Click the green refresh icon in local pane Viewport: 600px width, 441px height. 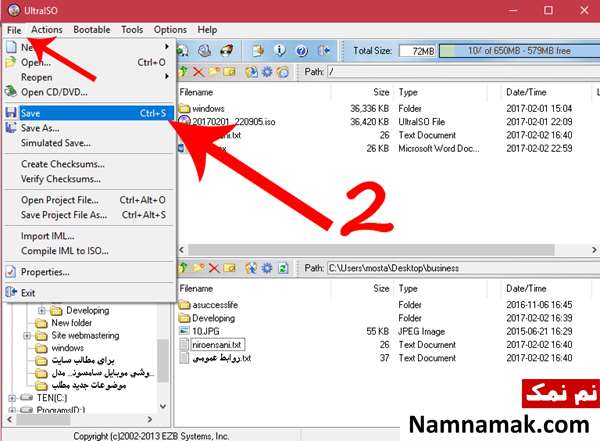pyautogui.click(x=283, y=268)
